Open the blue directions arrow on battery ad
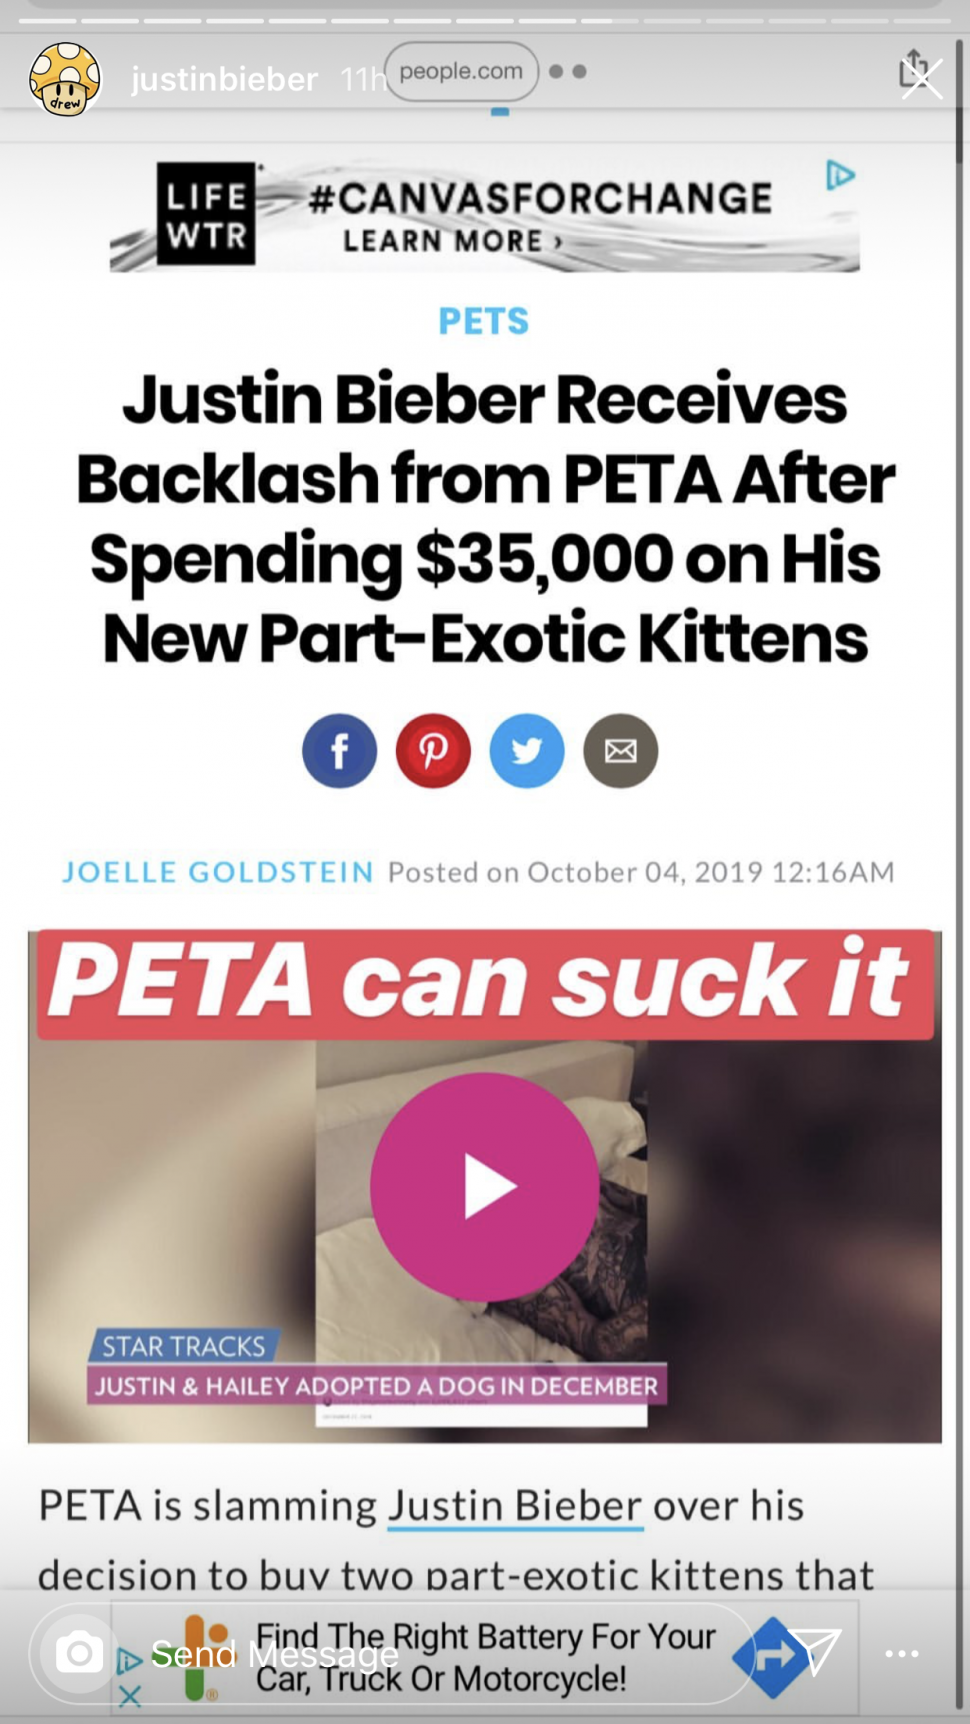The height and width of the screenshot is (1724, 970). pos(772,1657)
